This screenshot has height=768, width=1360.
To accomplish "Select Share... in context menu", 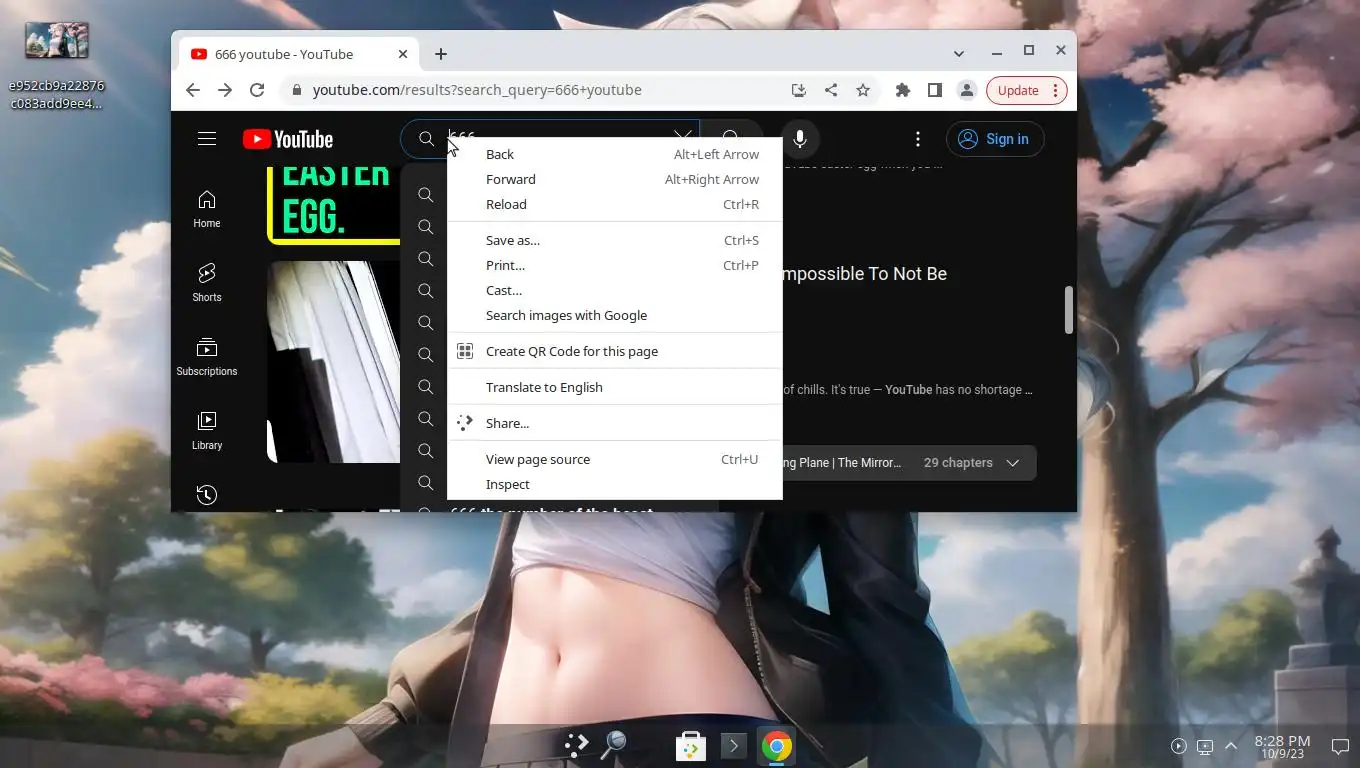I will pyautogui.click(x=614, y=423).
